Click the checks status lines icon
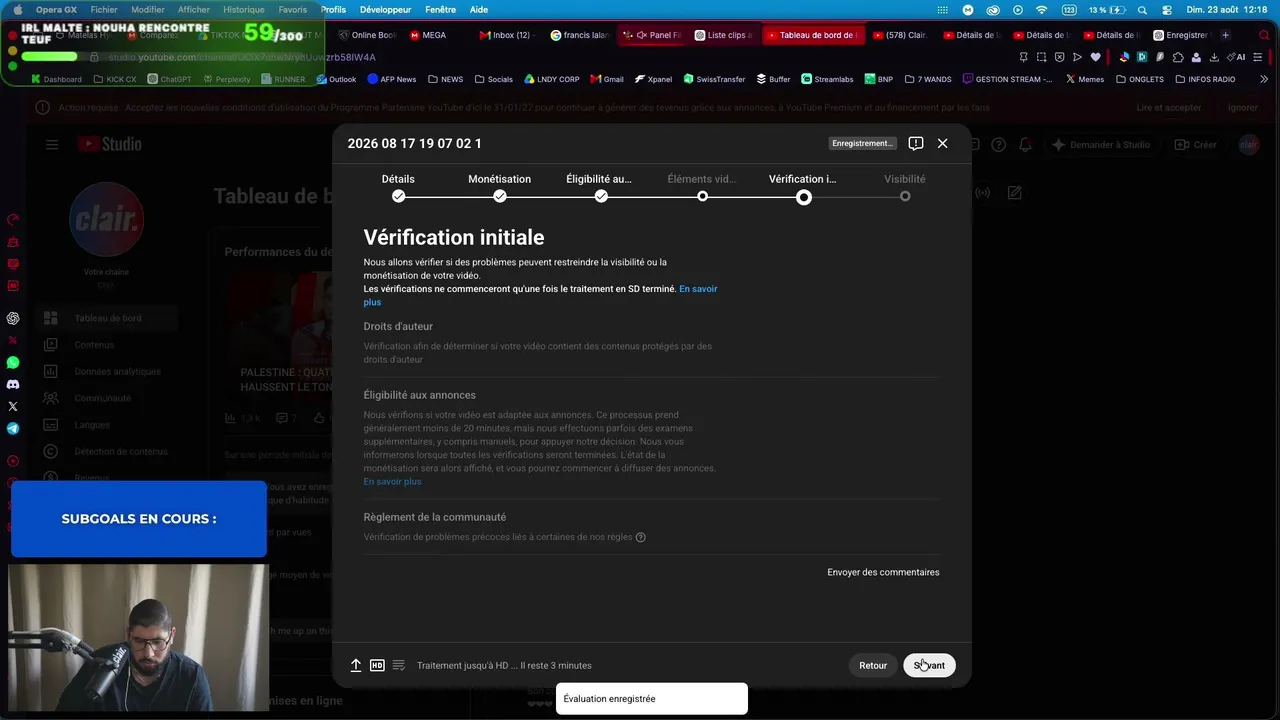This screenshot has height=720, width=1280. (398, 665)
